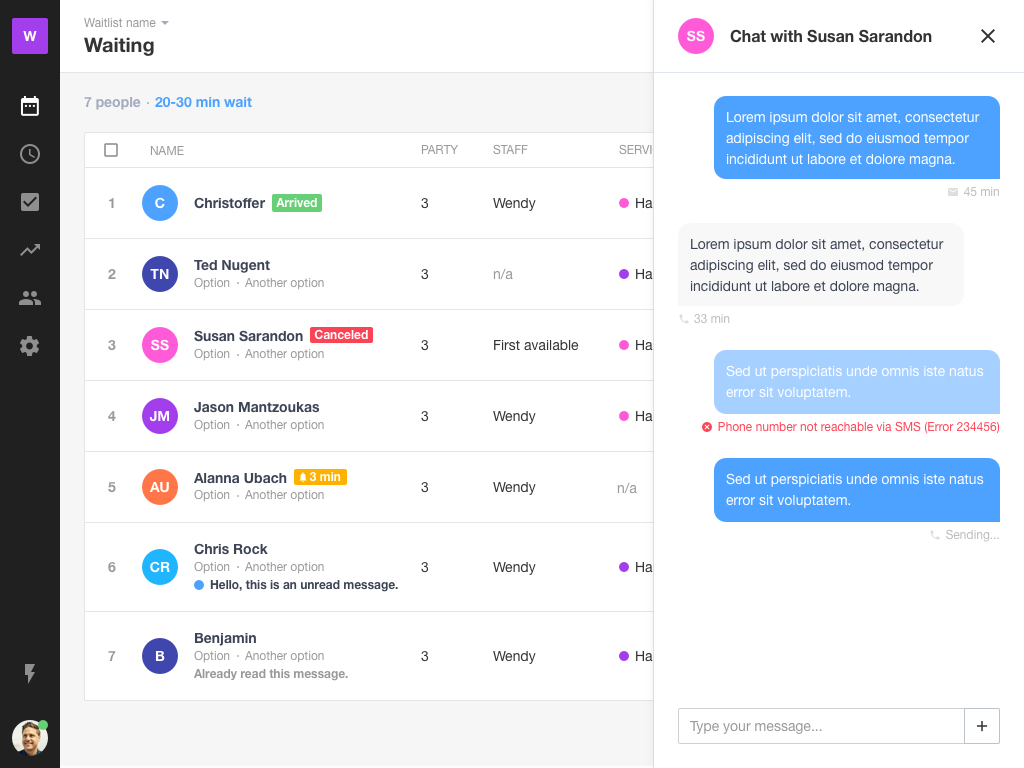This screenshot has height=768, width=1024.
Task: Type in the message input field
Action: click(x=820, y=726)
